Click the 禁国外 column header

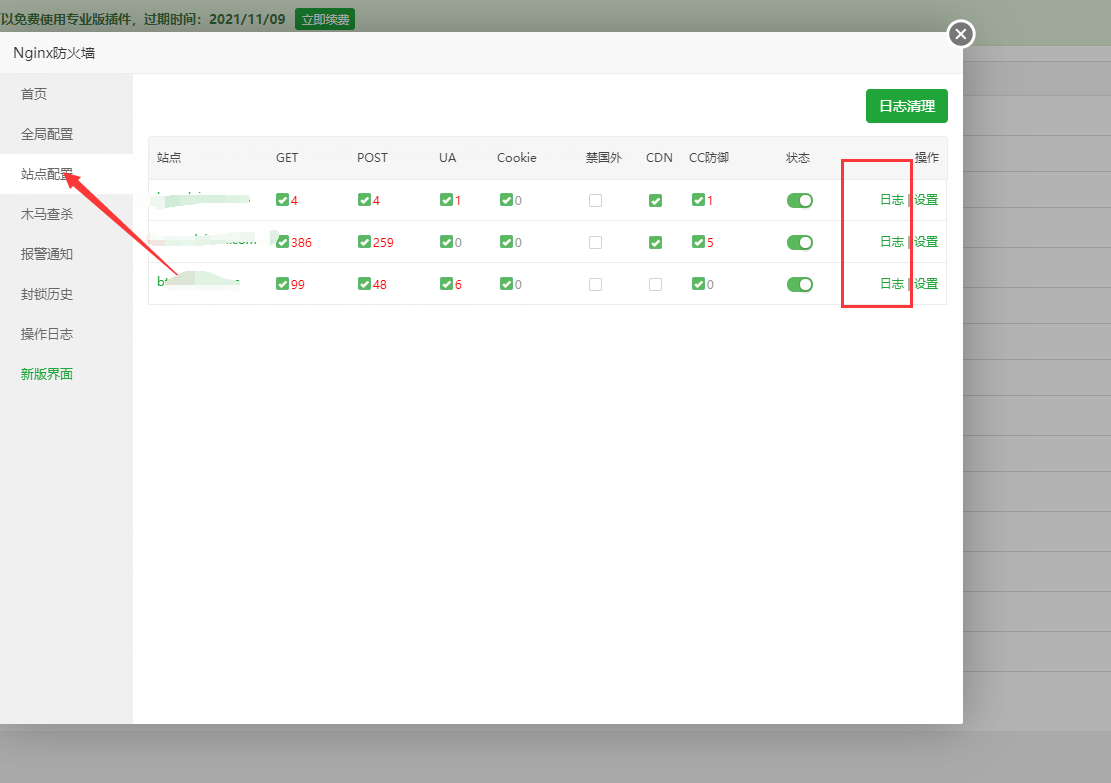(604, 157)
